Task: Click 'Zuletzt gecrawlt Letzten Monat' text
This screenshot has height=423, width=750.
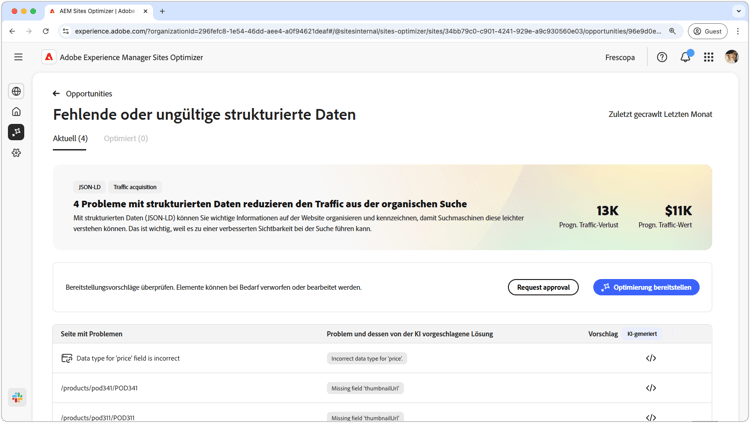Action: pyautogui.click(x=660, y=114)
